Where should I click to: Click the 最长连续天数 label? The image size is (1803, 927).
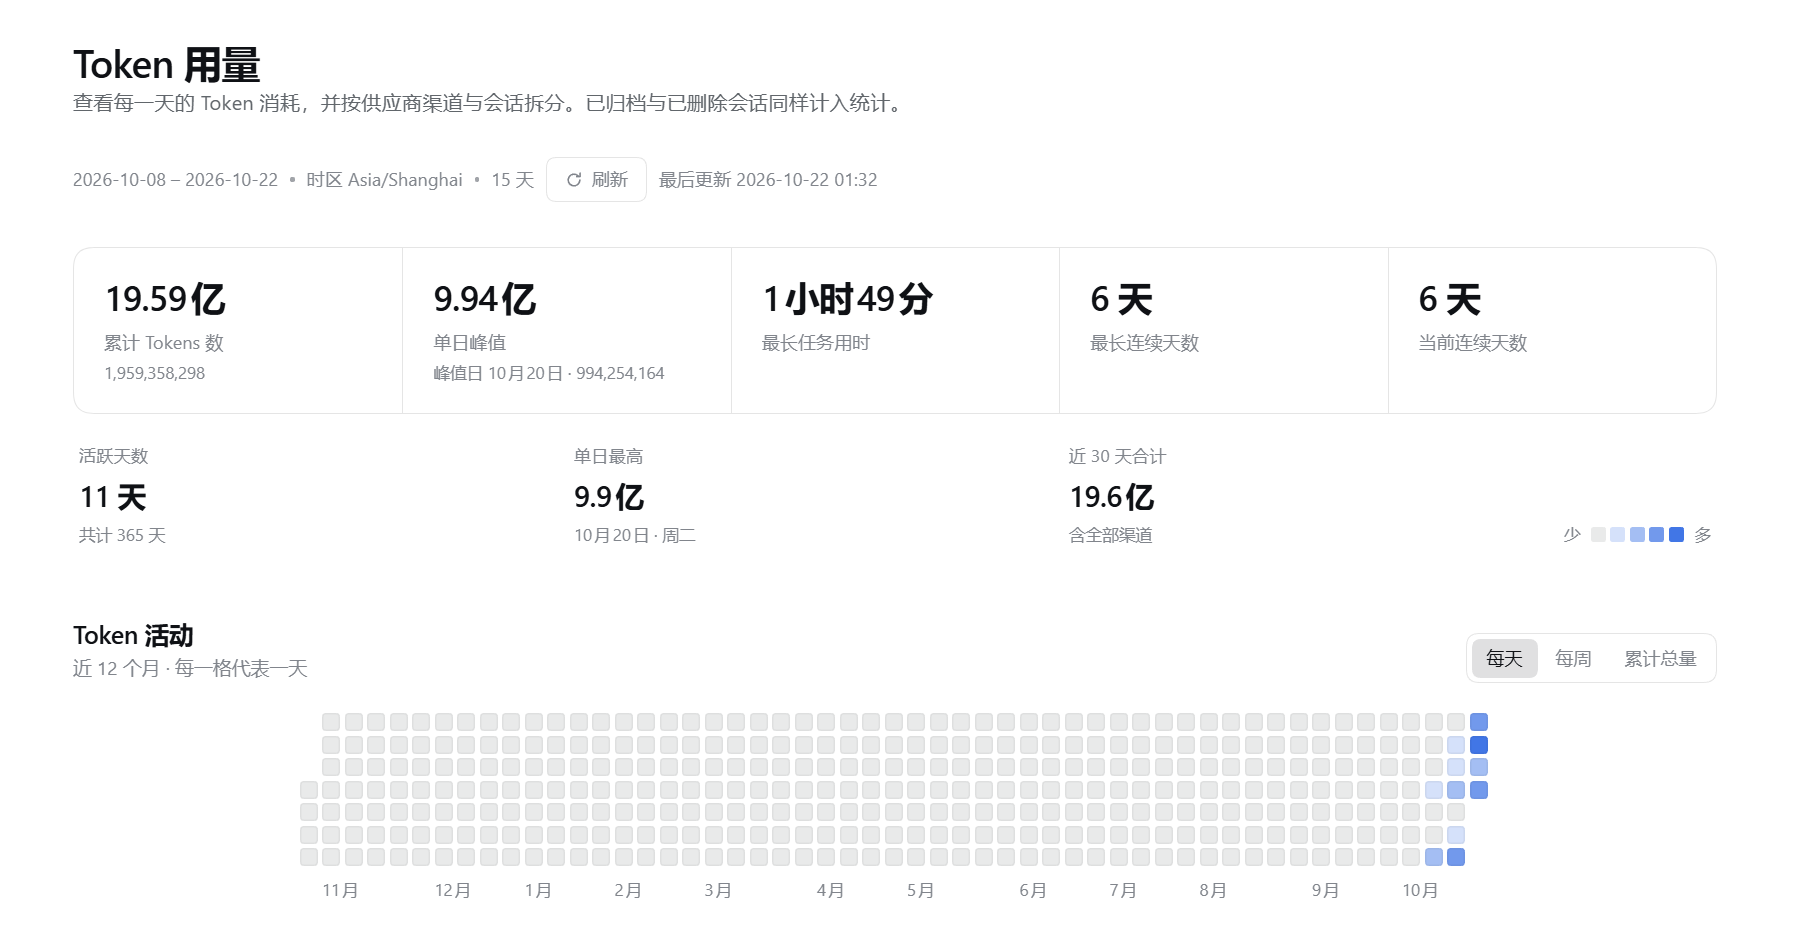click(1144, 343)
